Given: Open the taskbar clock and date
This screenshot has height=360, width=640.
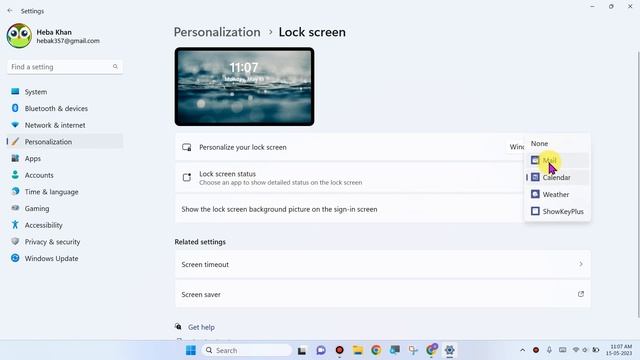Looking at the screenshot, I should coord(619,350).
